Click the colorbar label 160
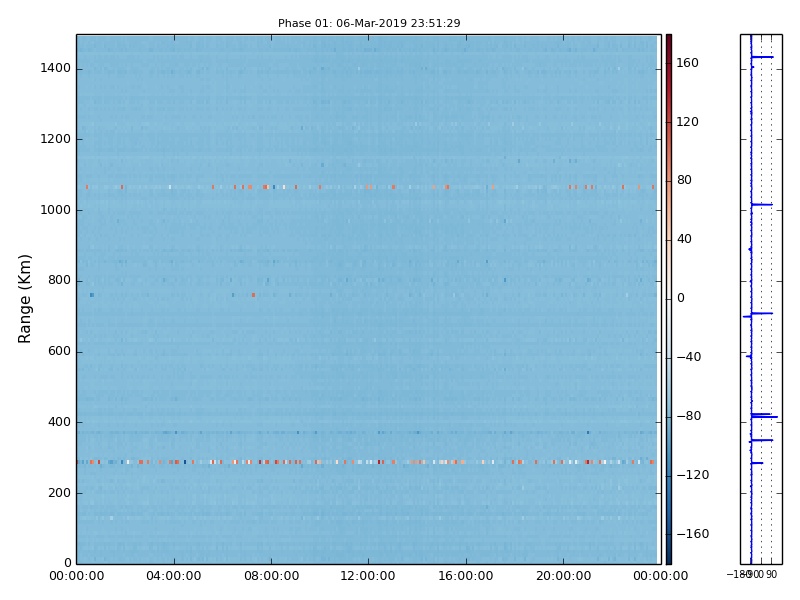Screen dimensions: 800x600 click(687, 63)
